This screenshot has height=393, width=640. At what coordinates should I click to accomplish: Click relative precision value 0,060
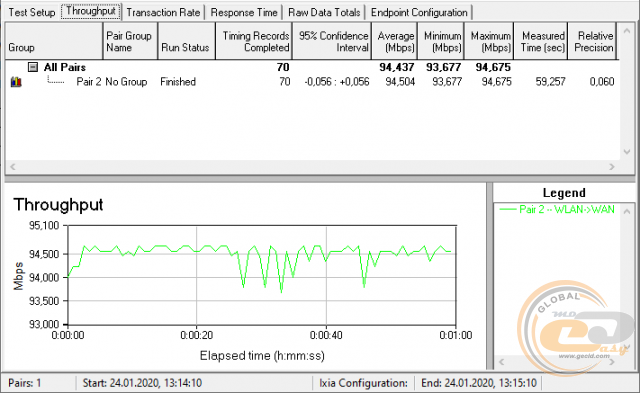click(602, 82)
